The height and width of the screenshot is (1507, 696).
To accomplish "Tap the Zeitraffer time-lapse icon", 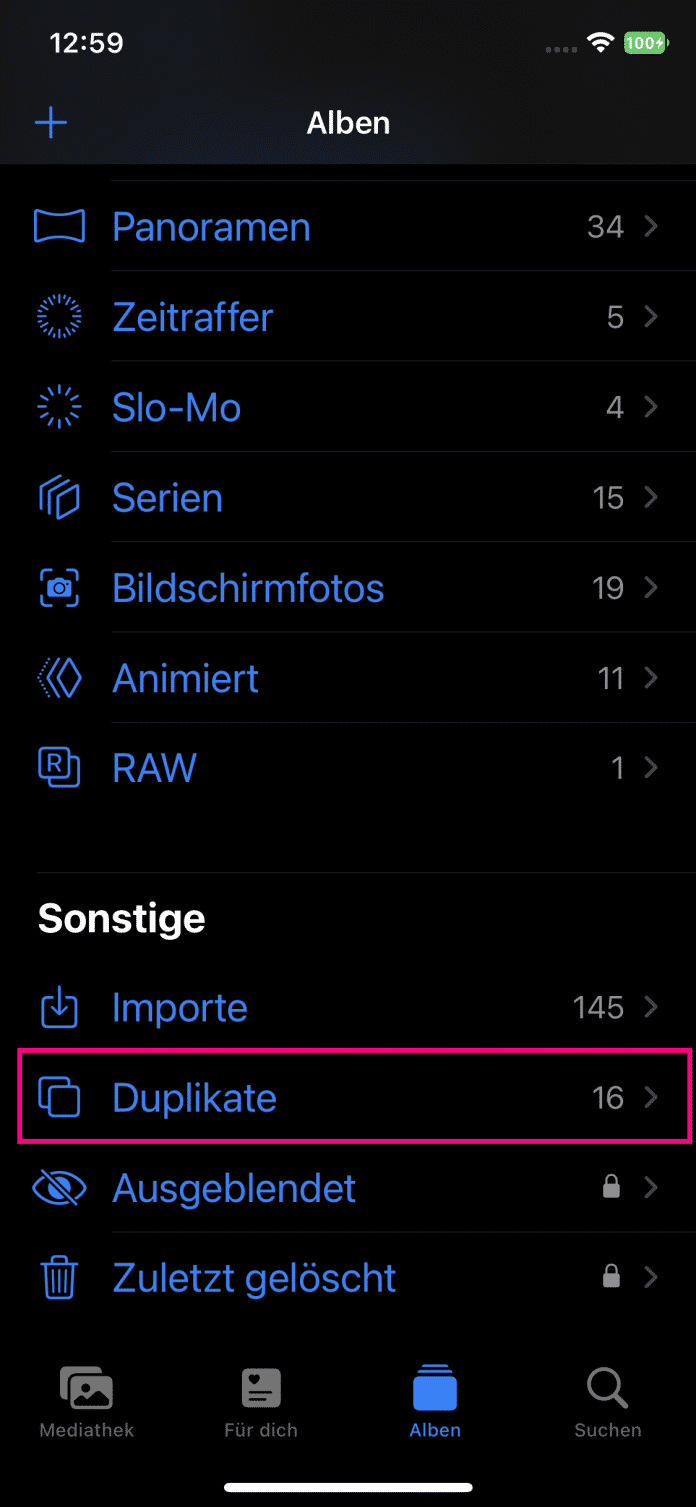I will click(59, 317).
